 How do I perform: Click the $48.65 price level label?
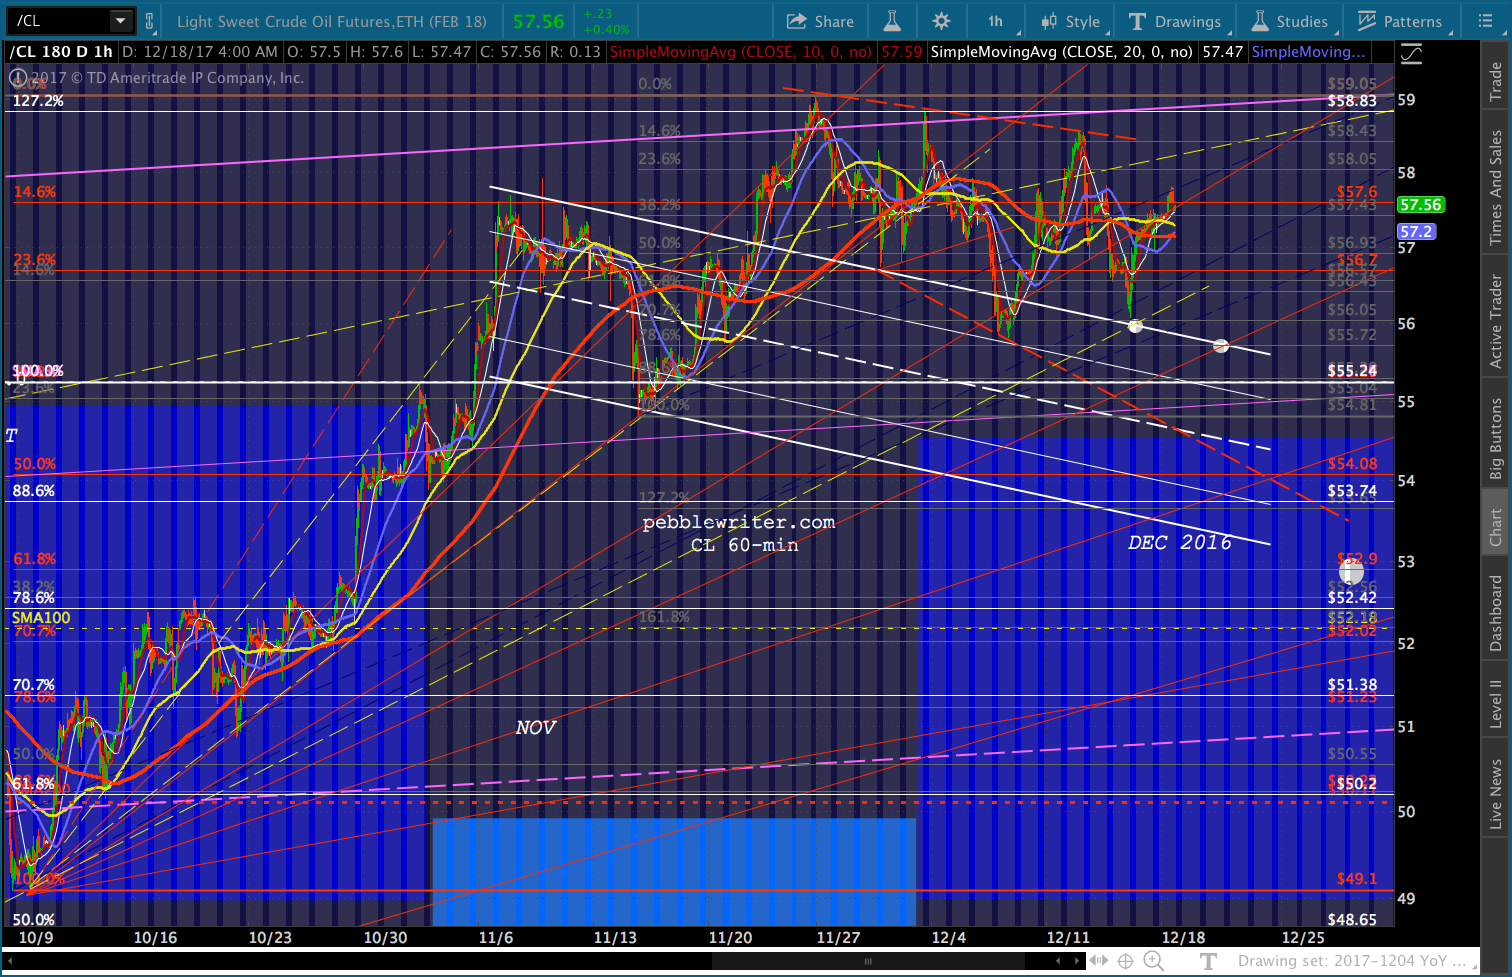click(1352, 919)
